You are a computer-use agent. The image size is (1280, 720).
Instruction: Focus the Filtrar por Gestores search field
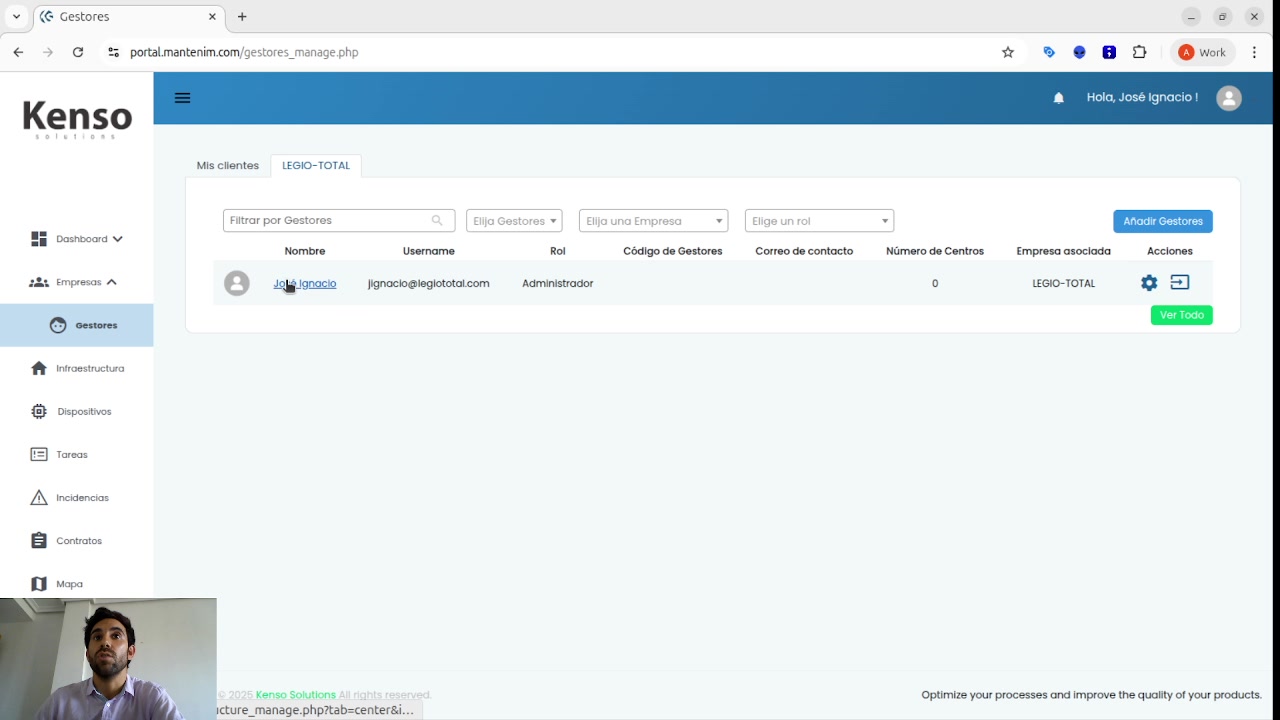click(328, 221)
